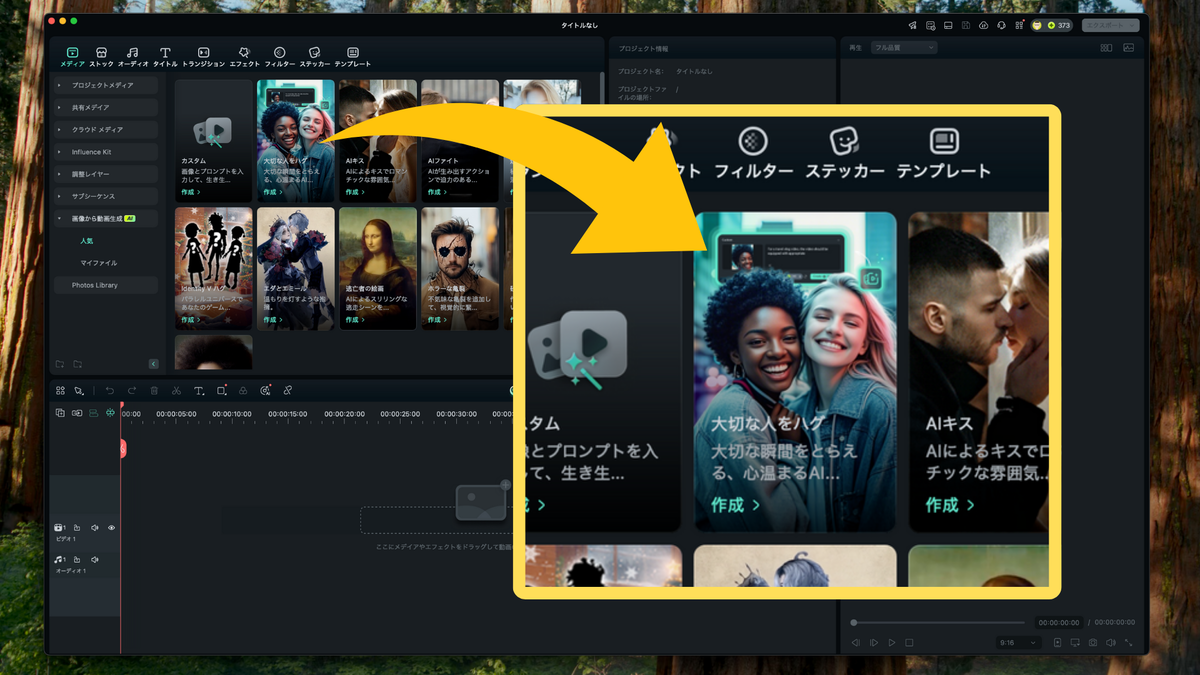Switch to the Audio tab
This screenshot has width=1200, height=675.
[x=133, y=56]
